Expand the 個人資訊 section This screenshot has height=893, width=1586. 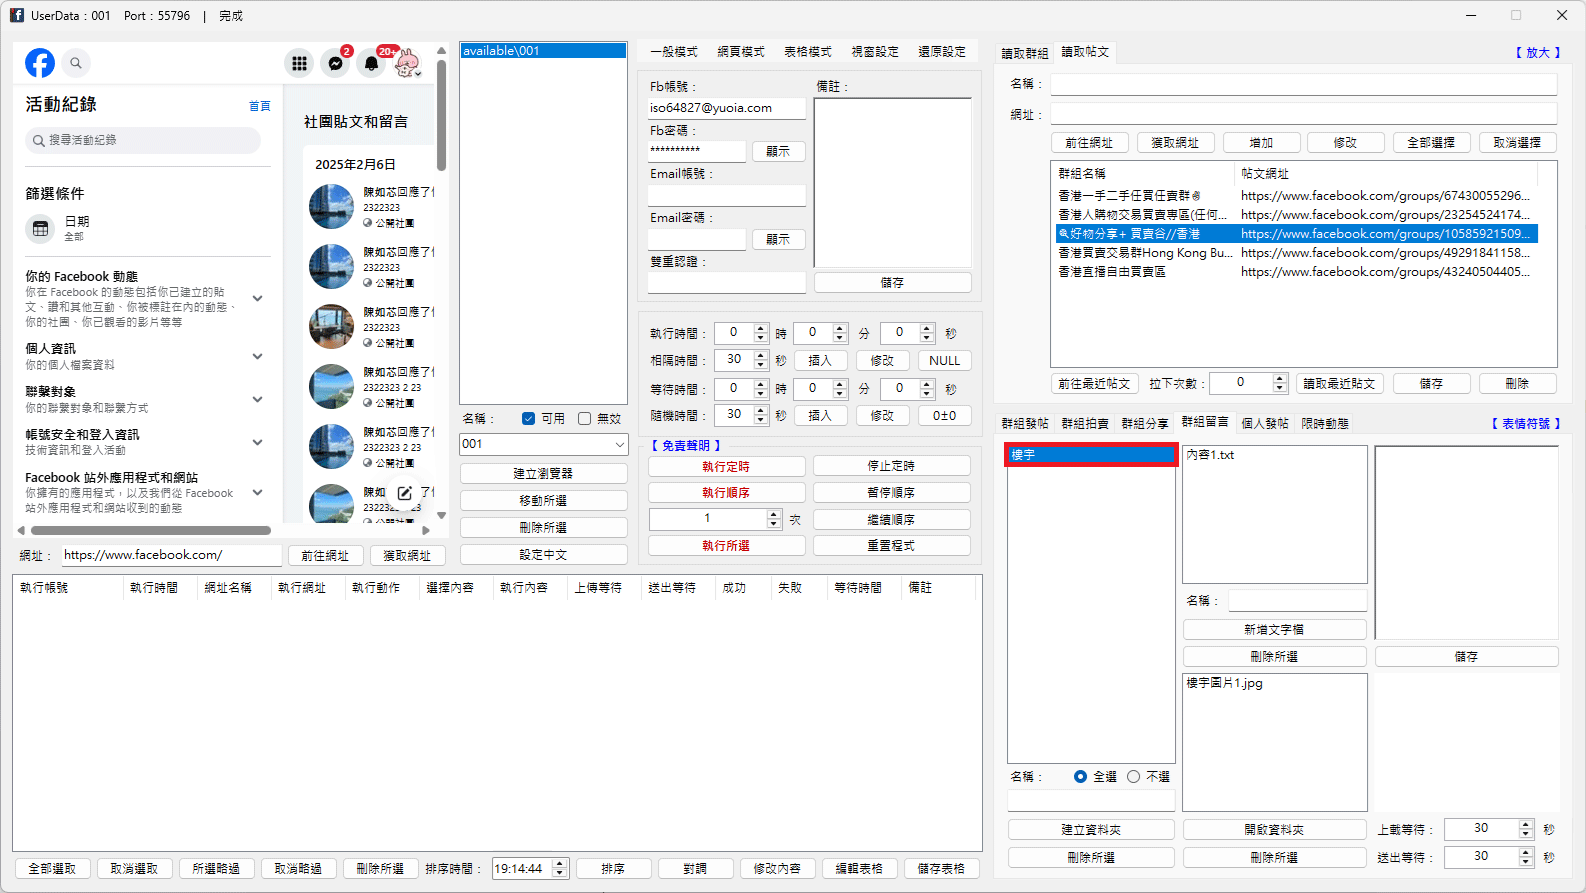257,356
